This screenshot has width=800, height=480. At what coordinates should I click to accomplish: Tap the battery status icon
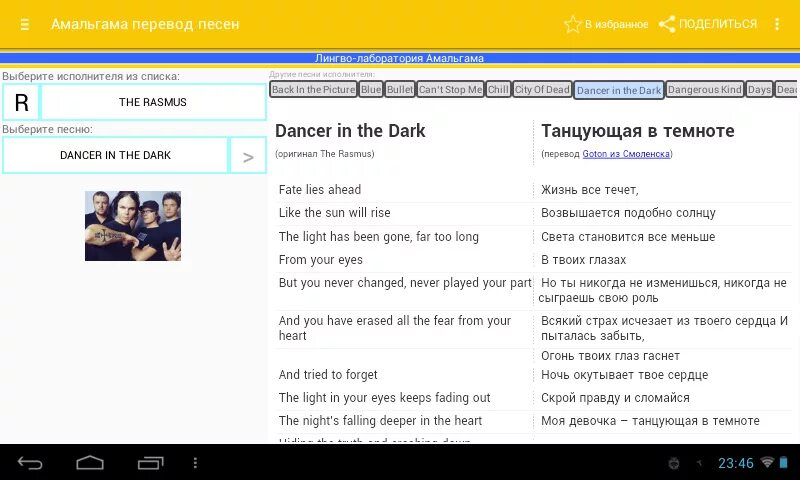(x=783, y=462)
